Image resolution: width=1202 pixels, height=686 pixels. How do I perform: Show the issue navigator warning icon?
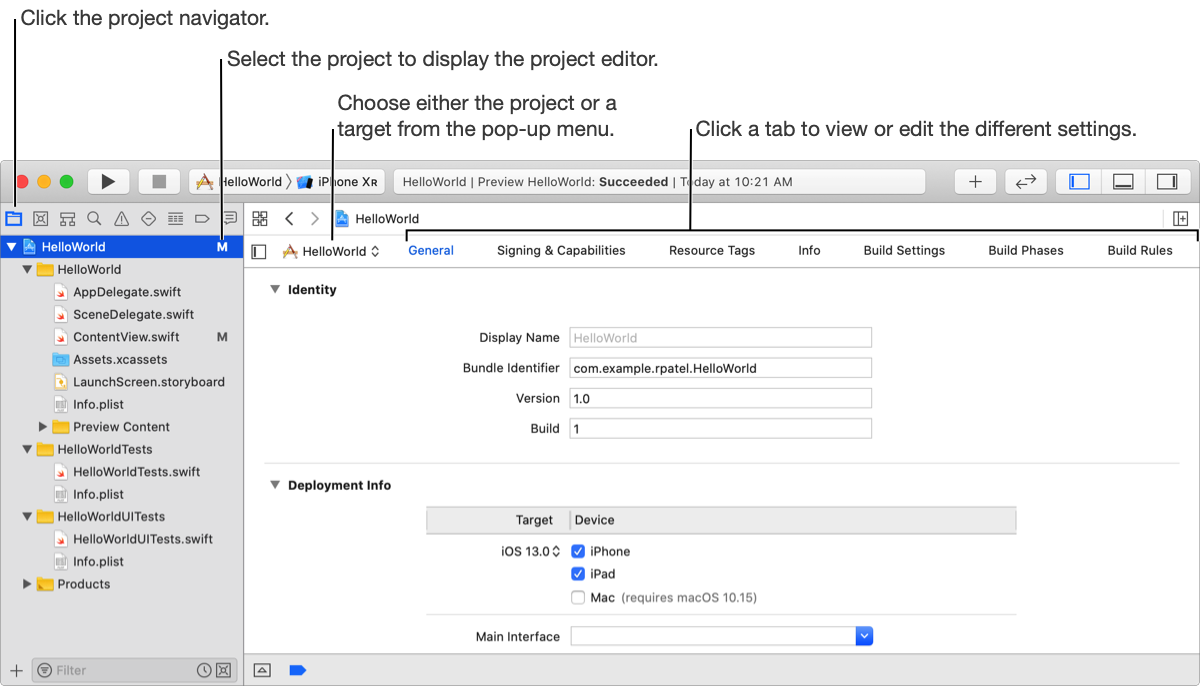click(121, 218)
